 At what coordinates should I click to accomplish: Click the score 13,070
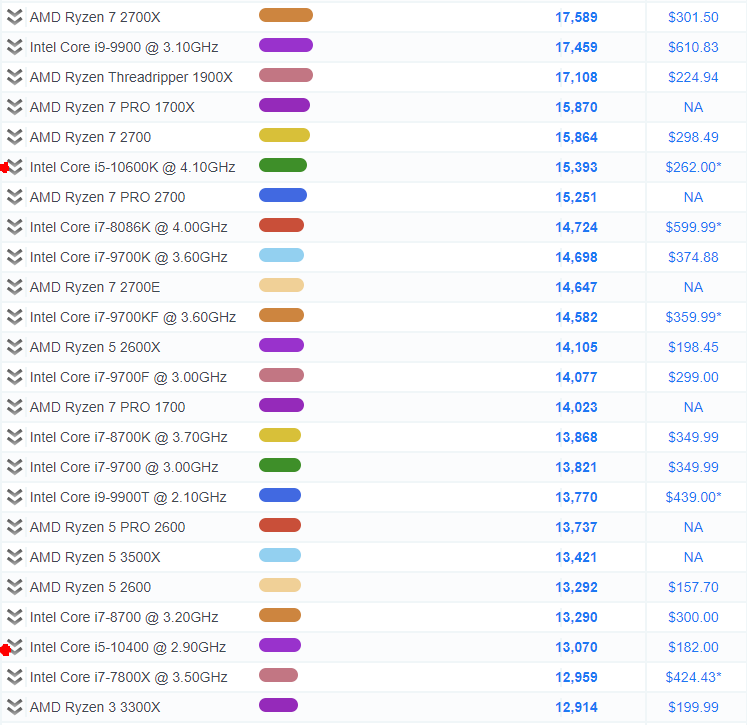[576, 647]
